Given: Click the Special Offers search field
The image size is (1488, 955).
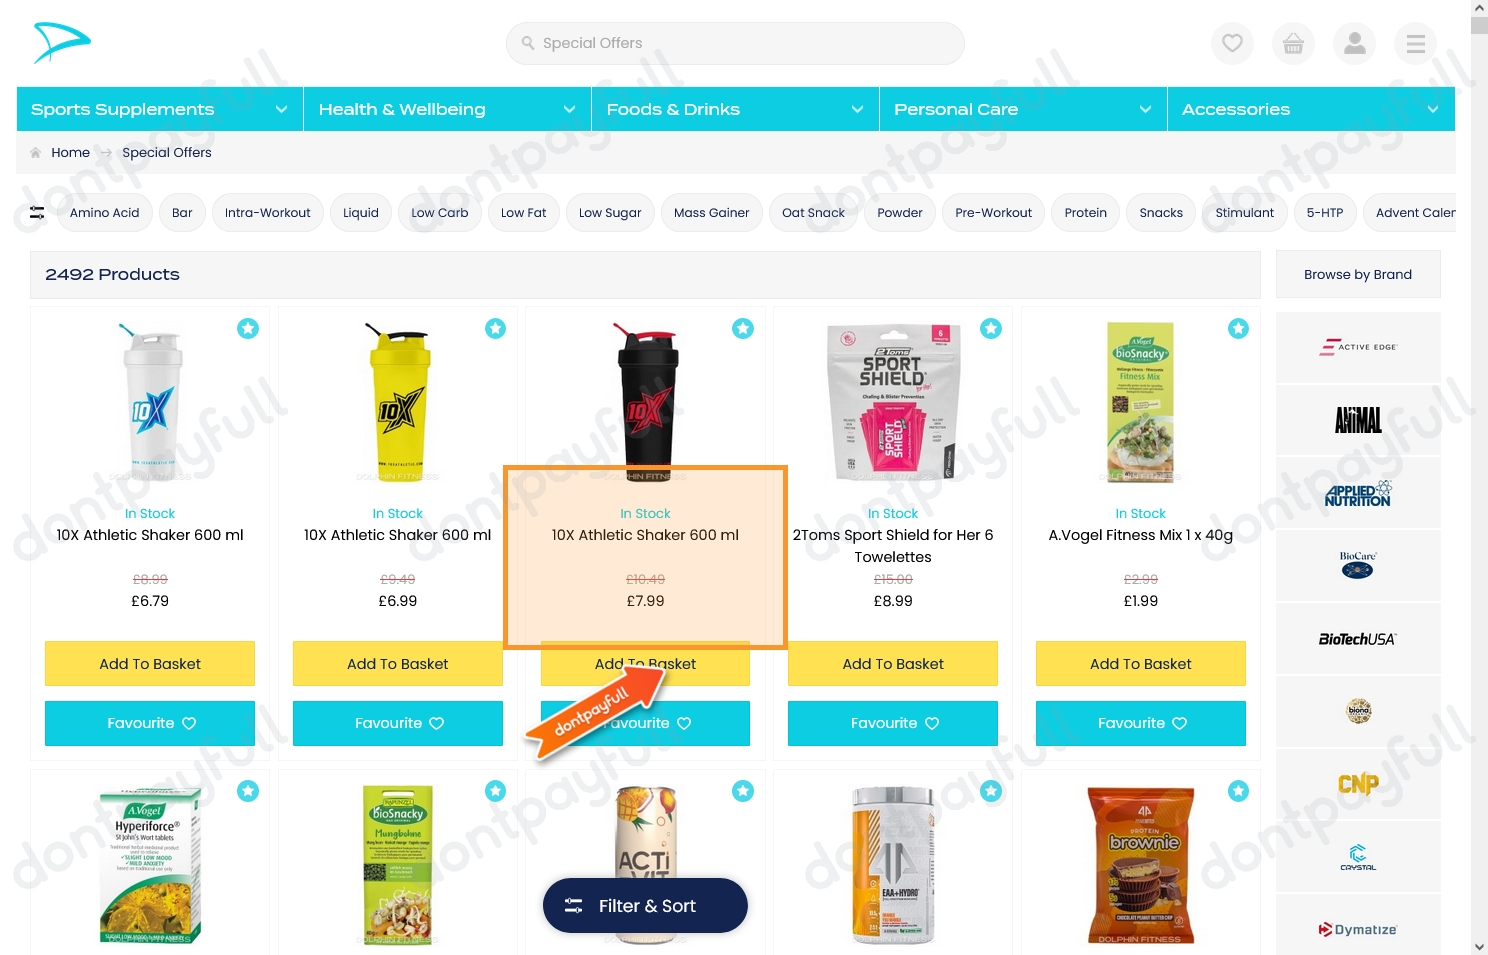Looking at the screenshot, I should [x=735, y=43].
